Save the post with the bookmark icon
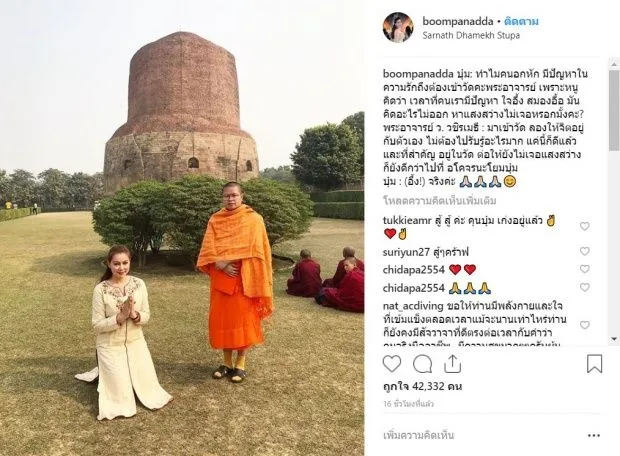The width and height of the screenshot is (620, 456). [x=594, y=364]
